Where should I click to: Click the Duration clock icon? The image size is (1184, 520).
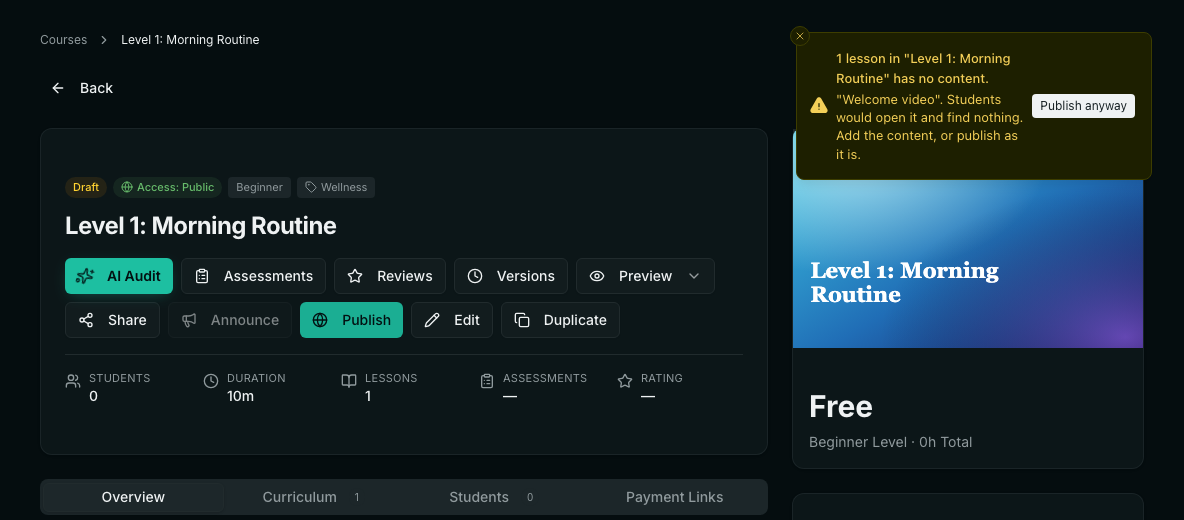point(211,381)
